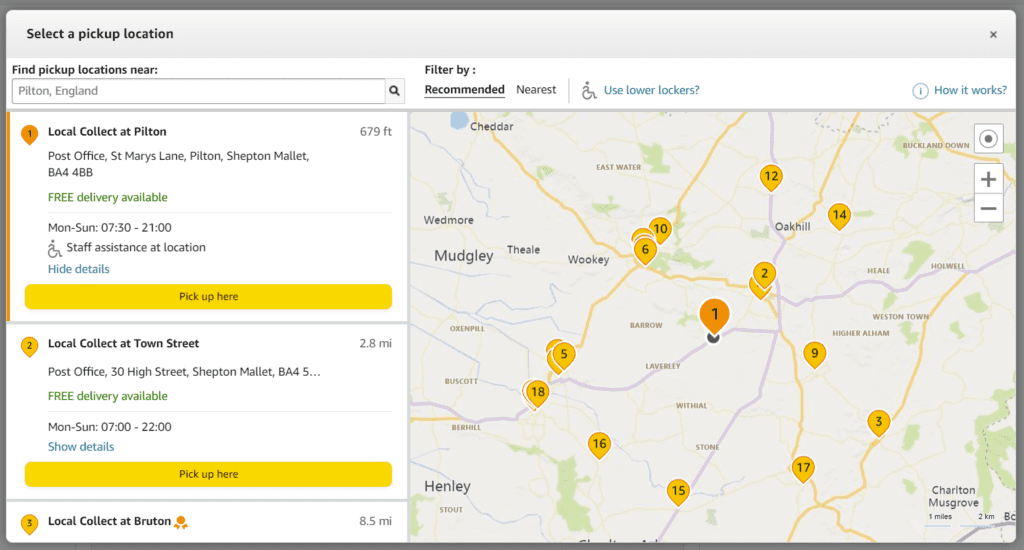This screenshot has width=1024, height=550.
Task: Click FREE delivery available under Town Street
Action: tap(108, 396)
